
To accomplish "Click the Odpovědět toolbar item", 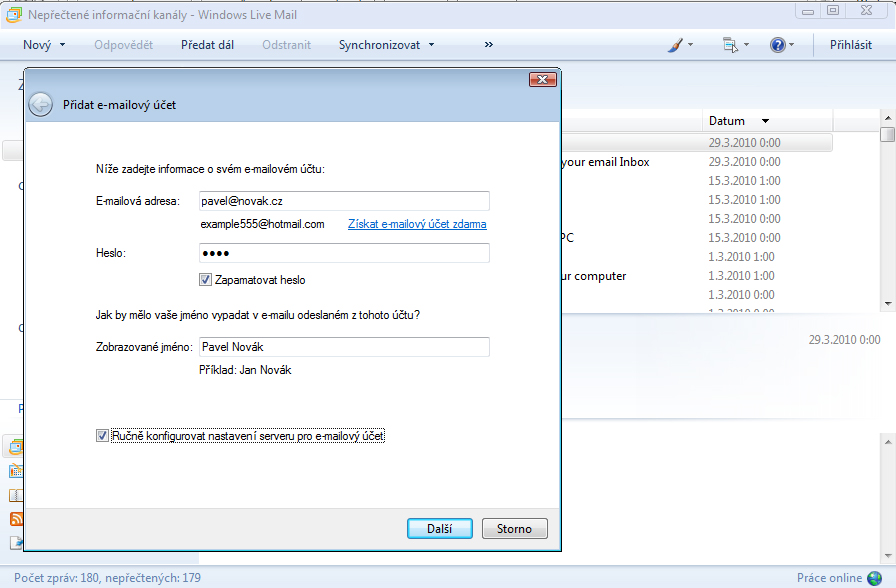I will (123, 45).
